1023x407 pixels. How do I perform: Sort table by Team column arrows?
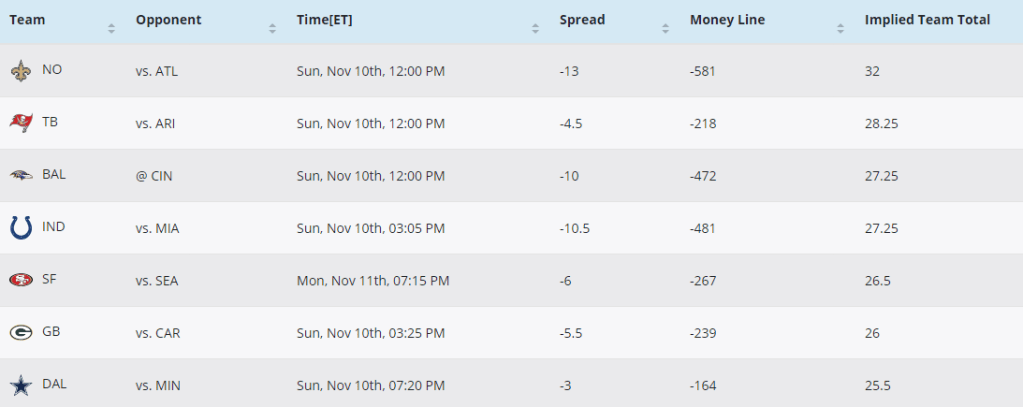click(111, 29)
